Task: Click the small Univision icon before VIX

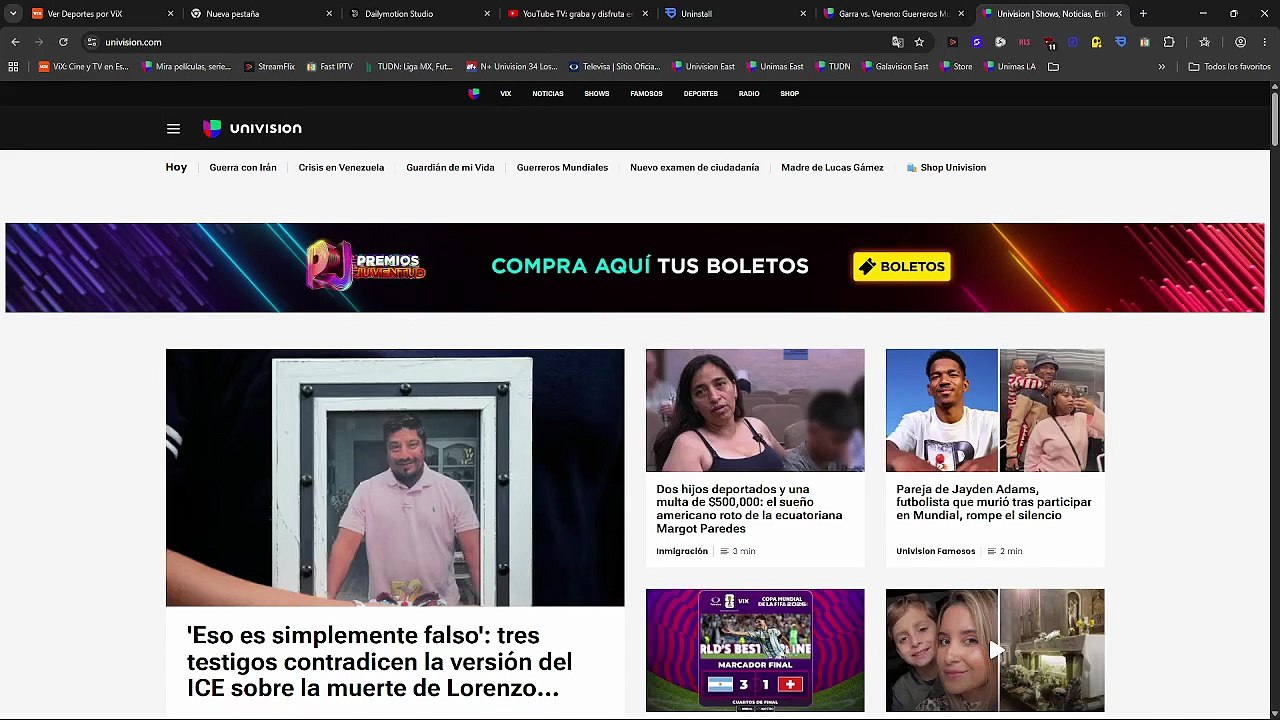Action: click(474, 93)
